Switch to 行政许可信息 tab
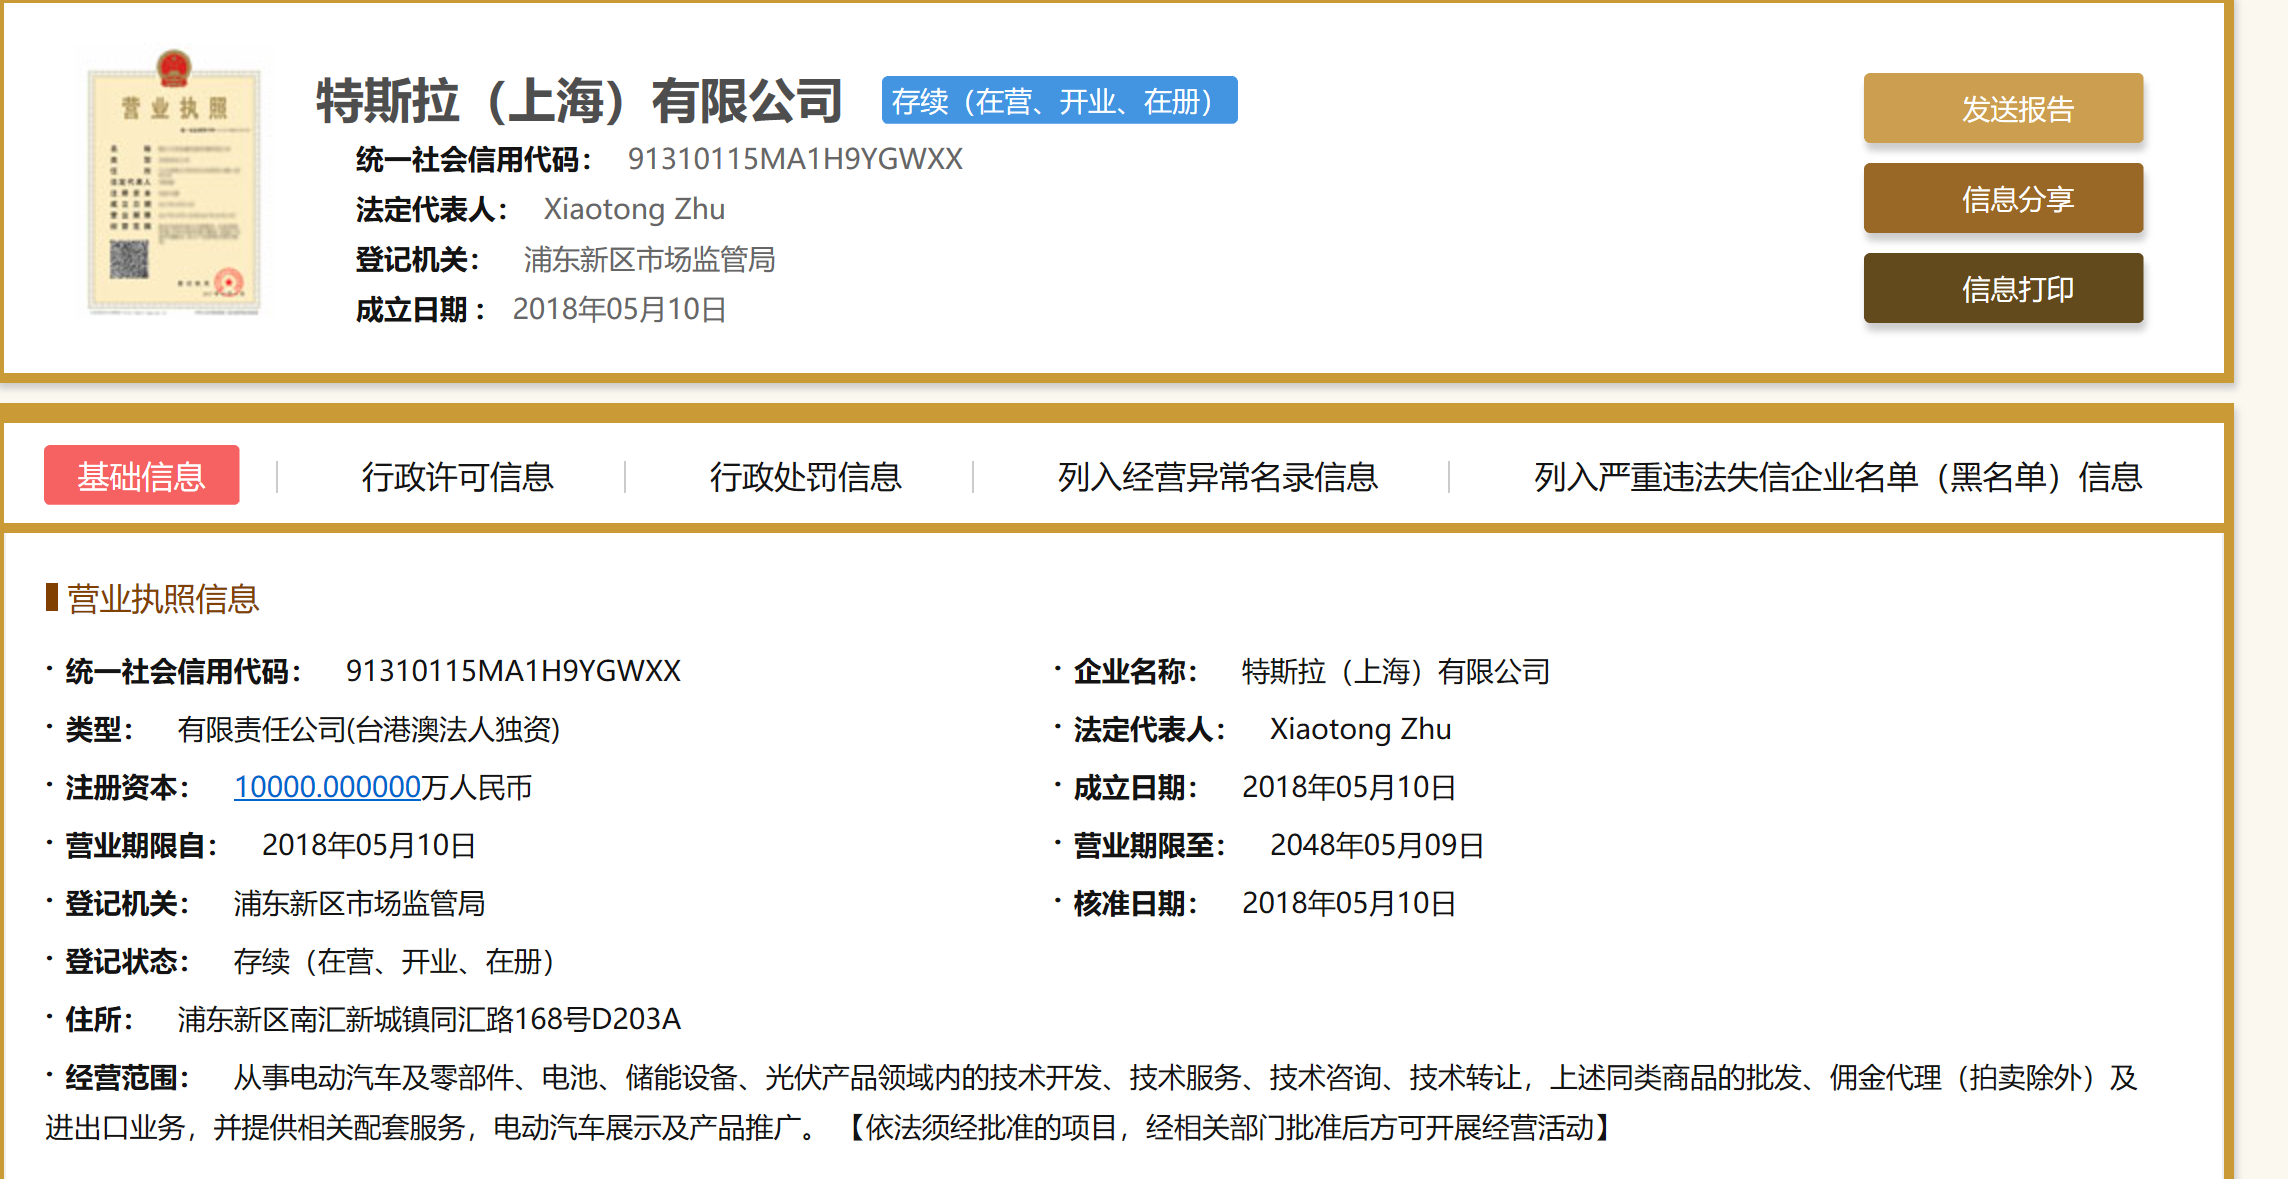 [x=457, y=477]
